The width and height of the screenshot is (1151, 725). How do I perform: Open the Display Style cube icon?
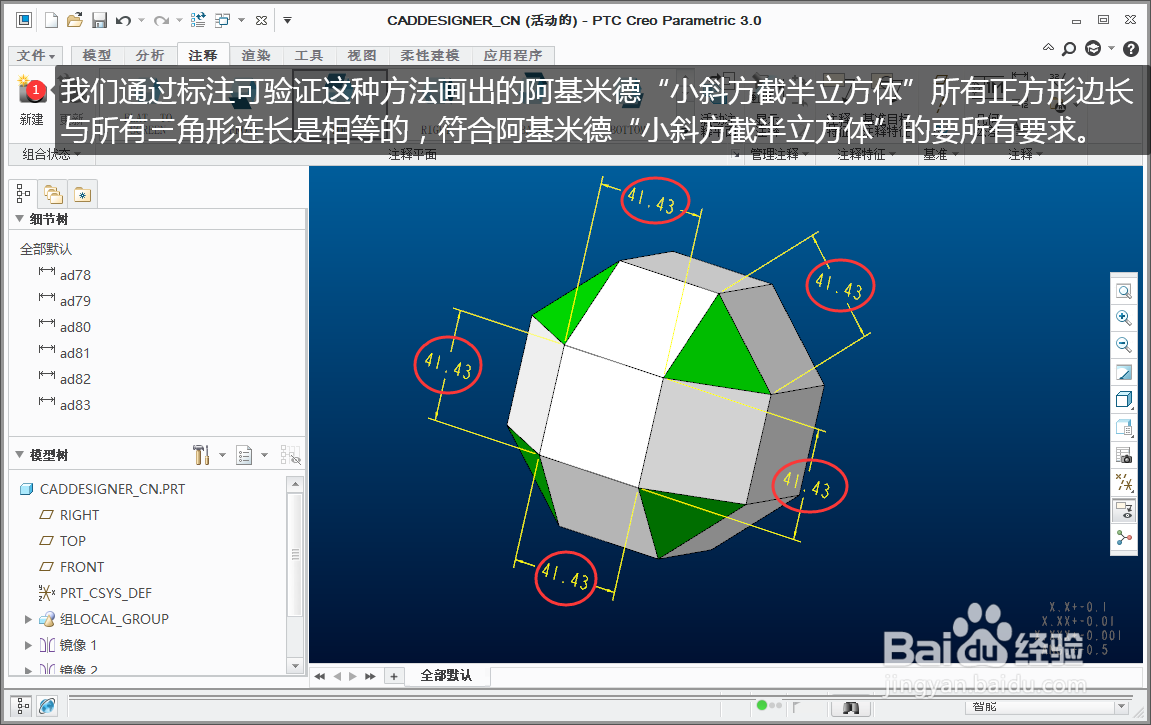1124,400
